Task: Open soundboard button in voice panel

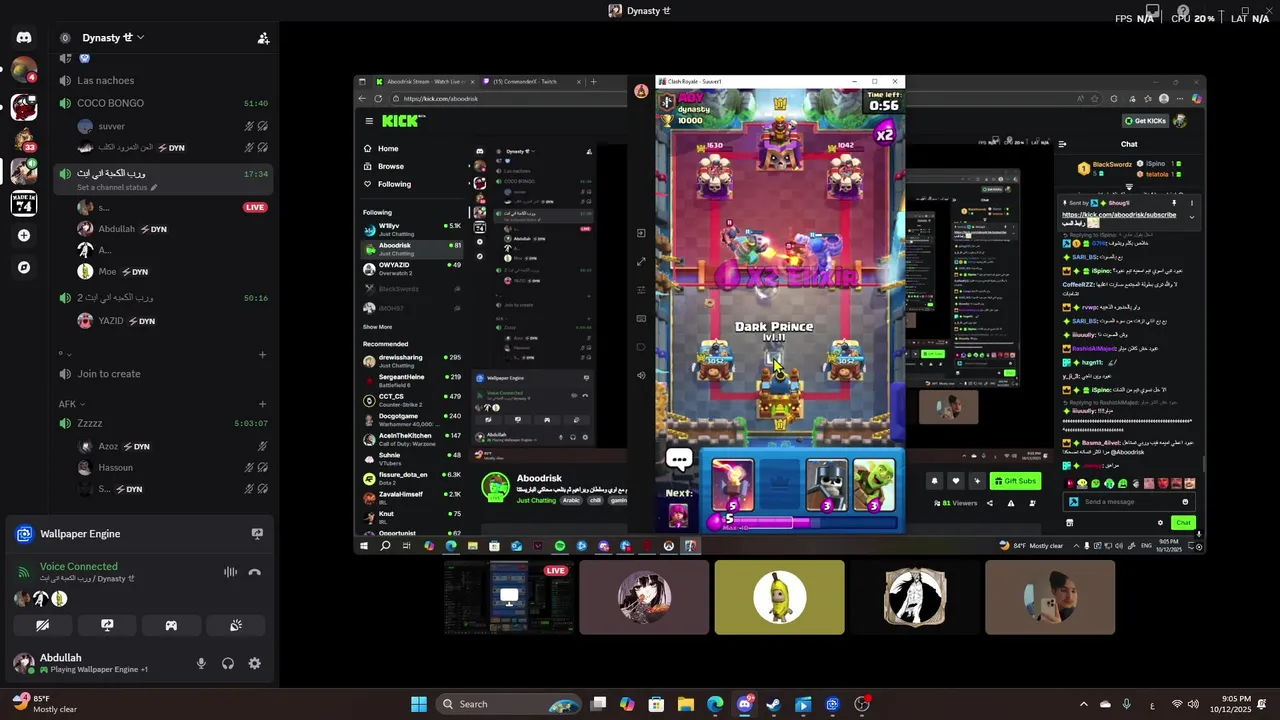Action: (x=236, y=625)
